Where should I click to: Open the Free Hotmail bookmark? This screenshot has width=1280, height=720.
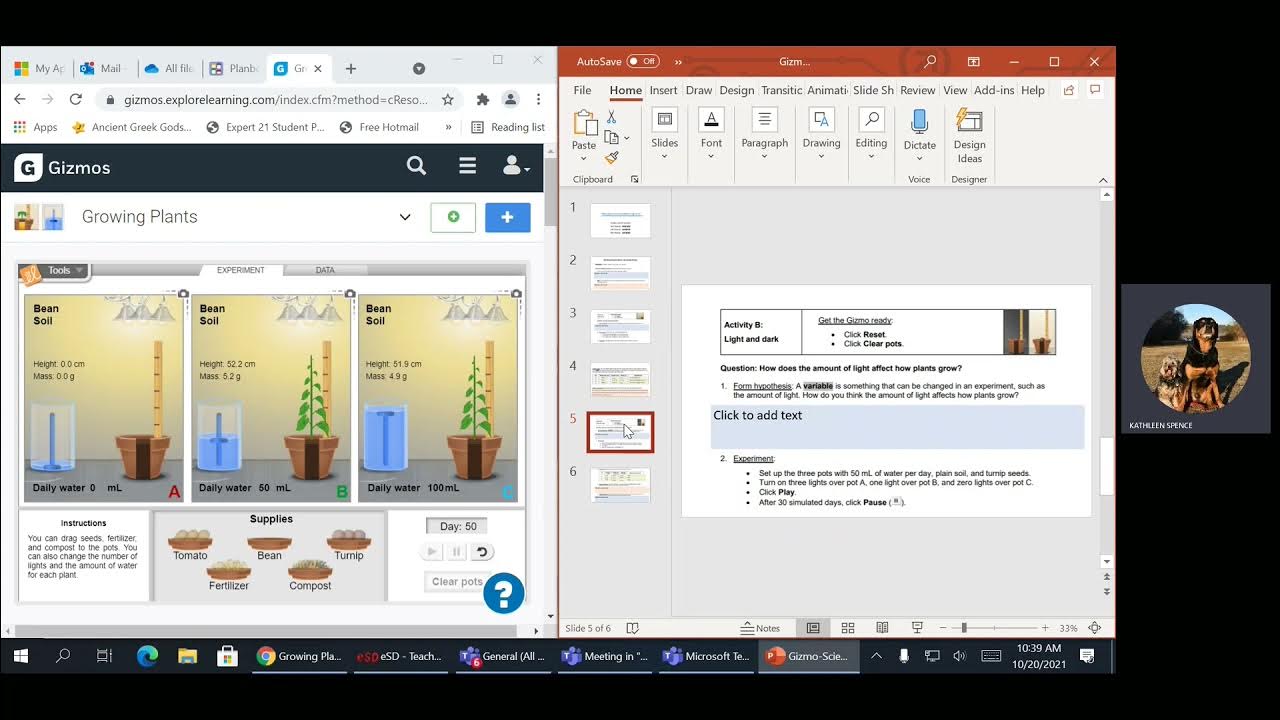click(x=379, y=127)
